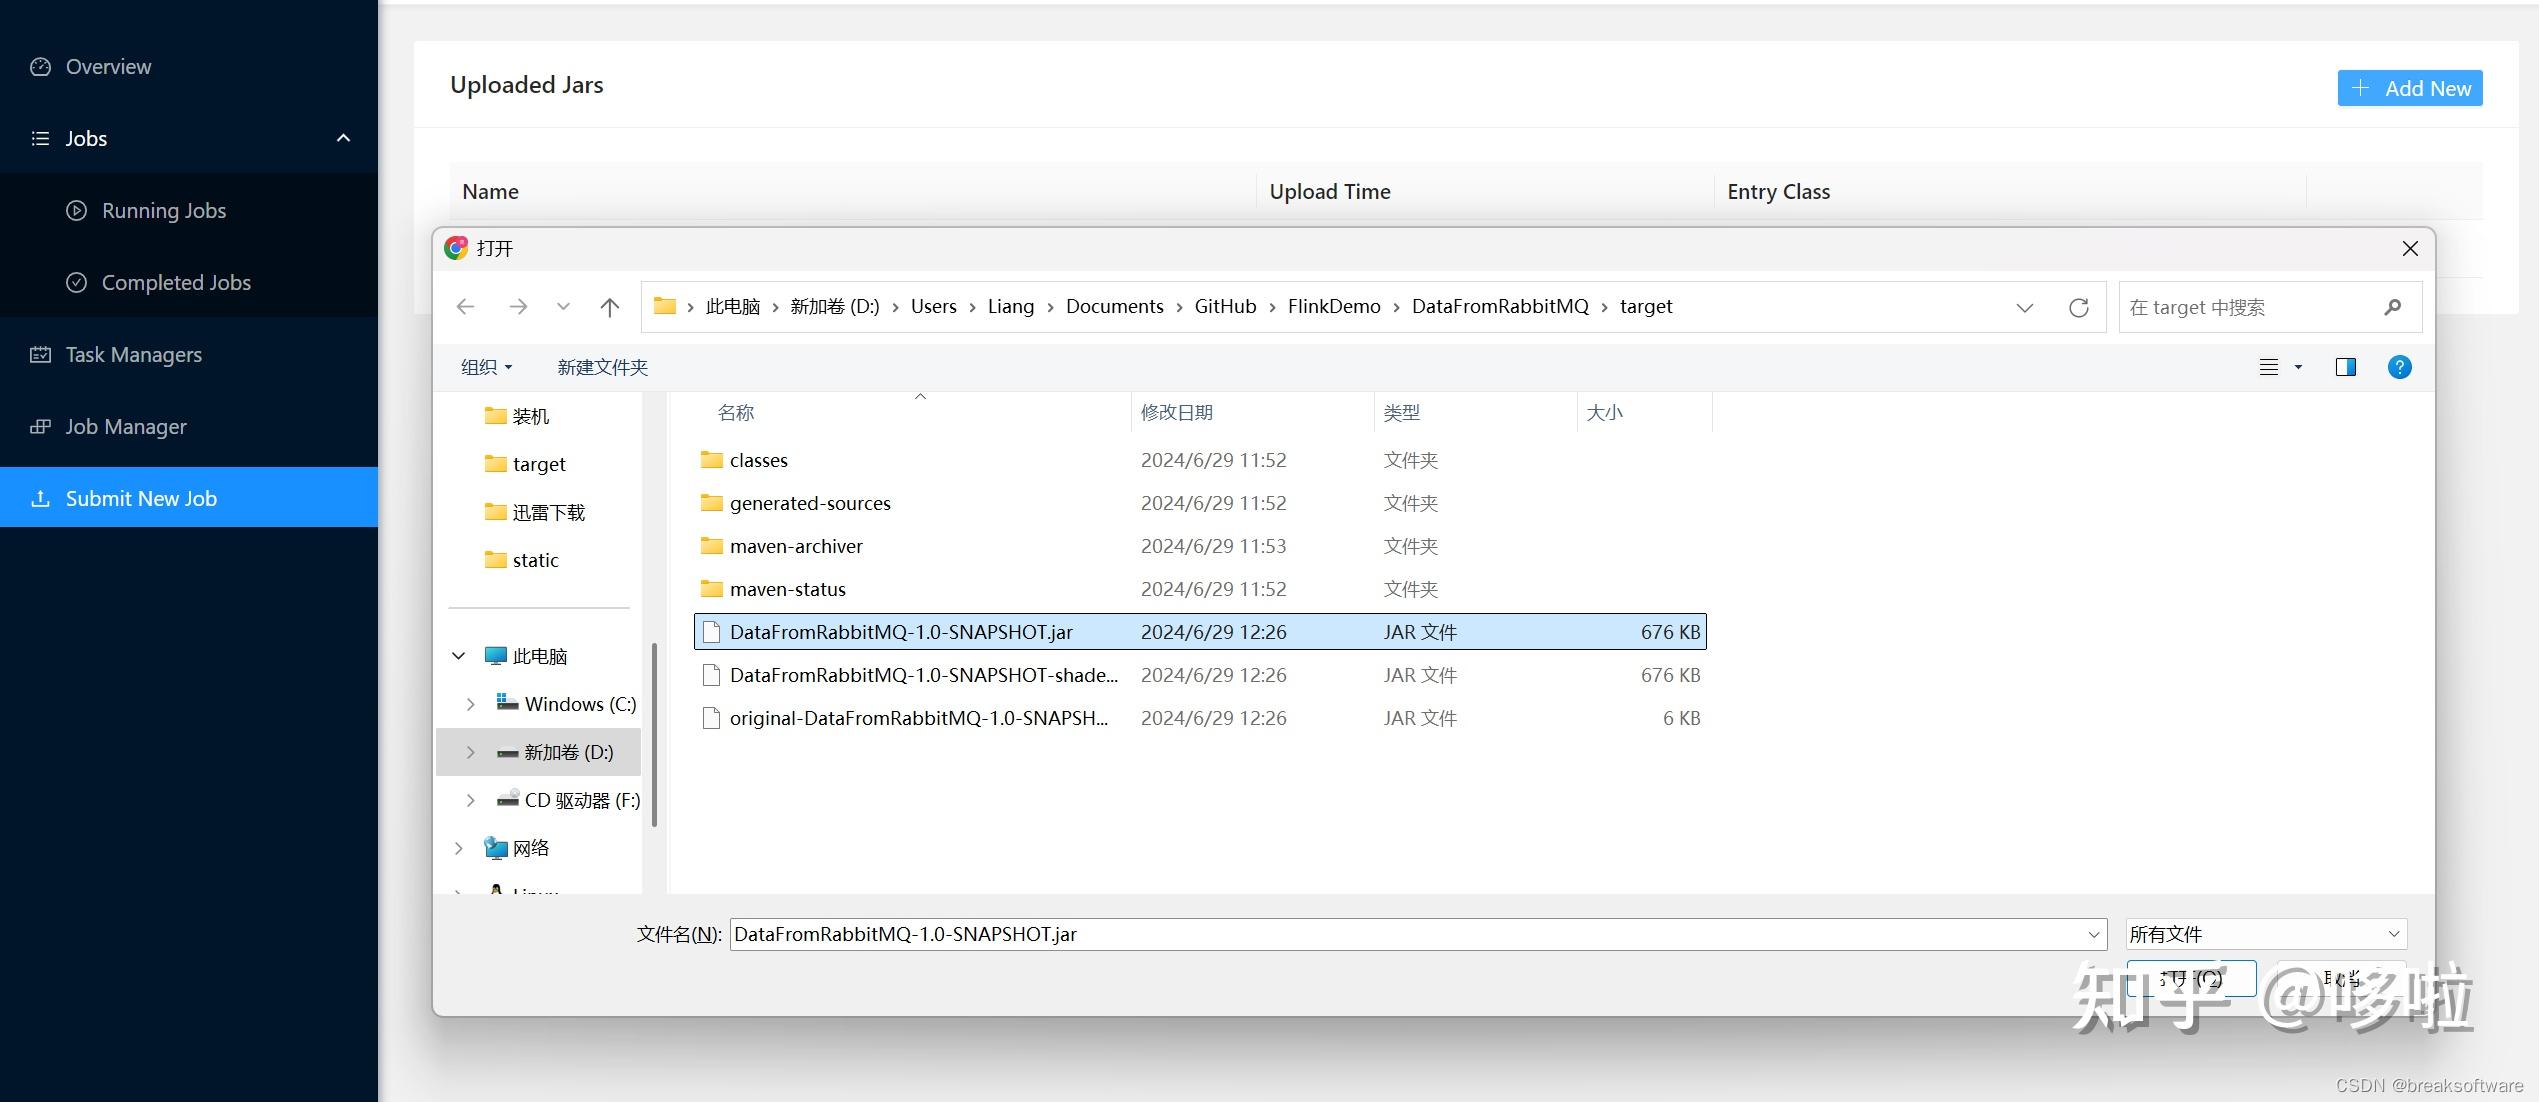Click the Submit New Job upload icon
Viewport: 2539px width, 1102px height.
pos(41,497)
